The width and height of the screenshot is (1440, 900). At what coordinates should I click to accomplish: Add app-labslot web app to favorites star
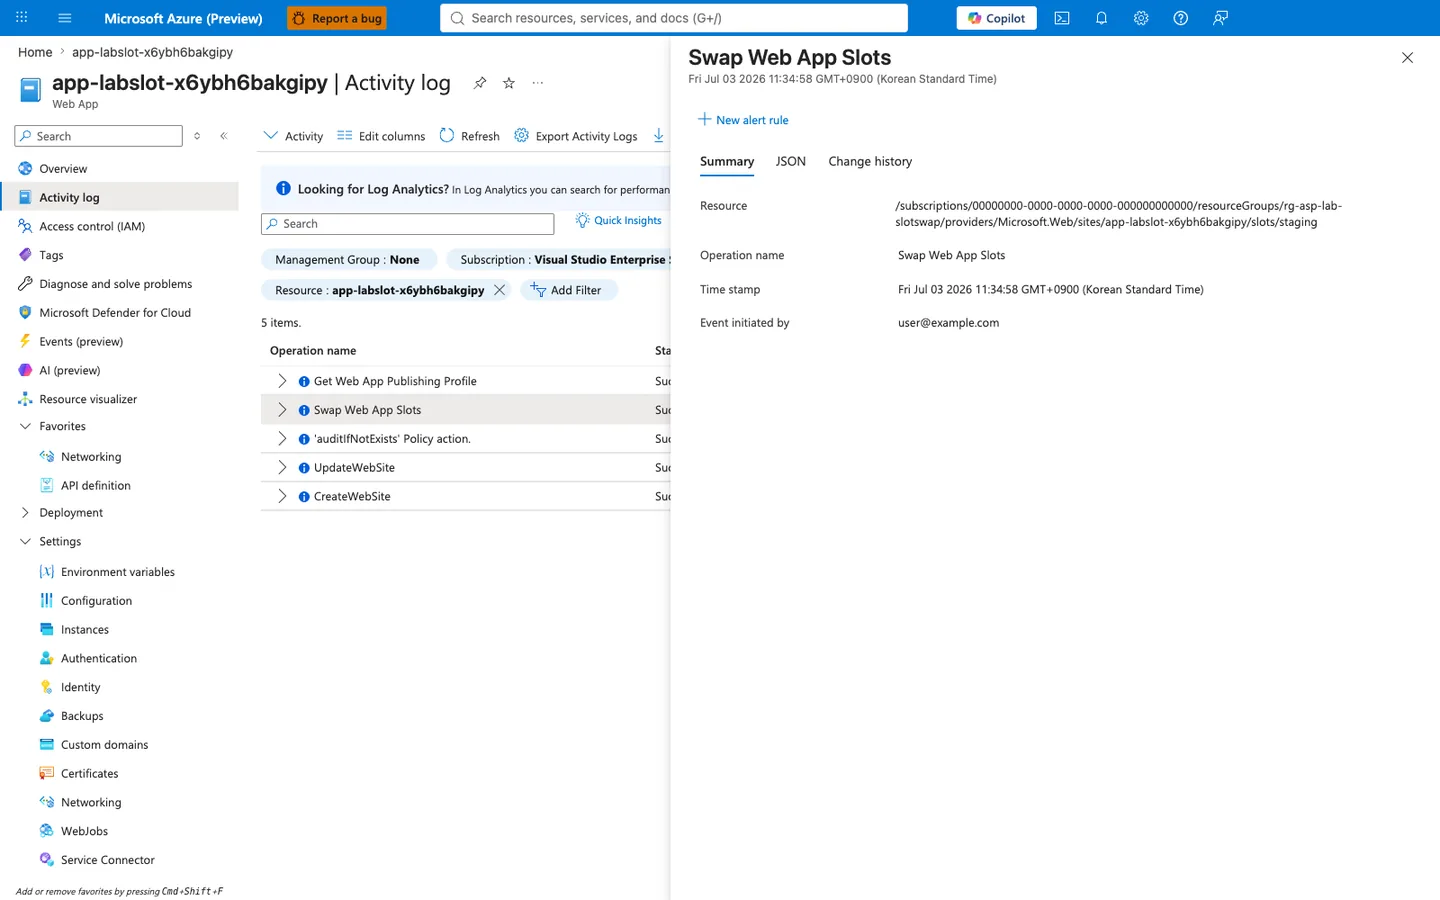pos(509,83)
